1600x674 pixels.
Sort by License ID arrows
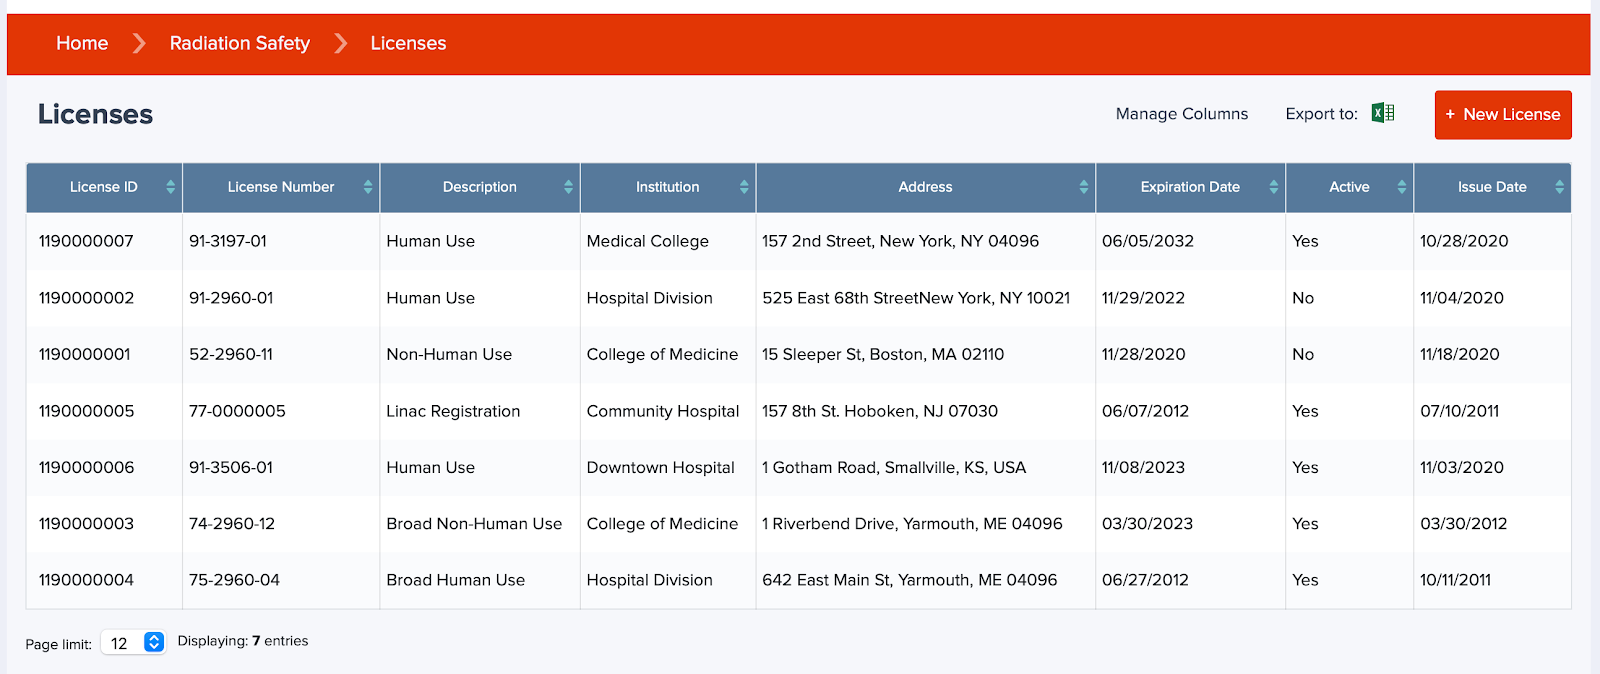pos(171,187)
